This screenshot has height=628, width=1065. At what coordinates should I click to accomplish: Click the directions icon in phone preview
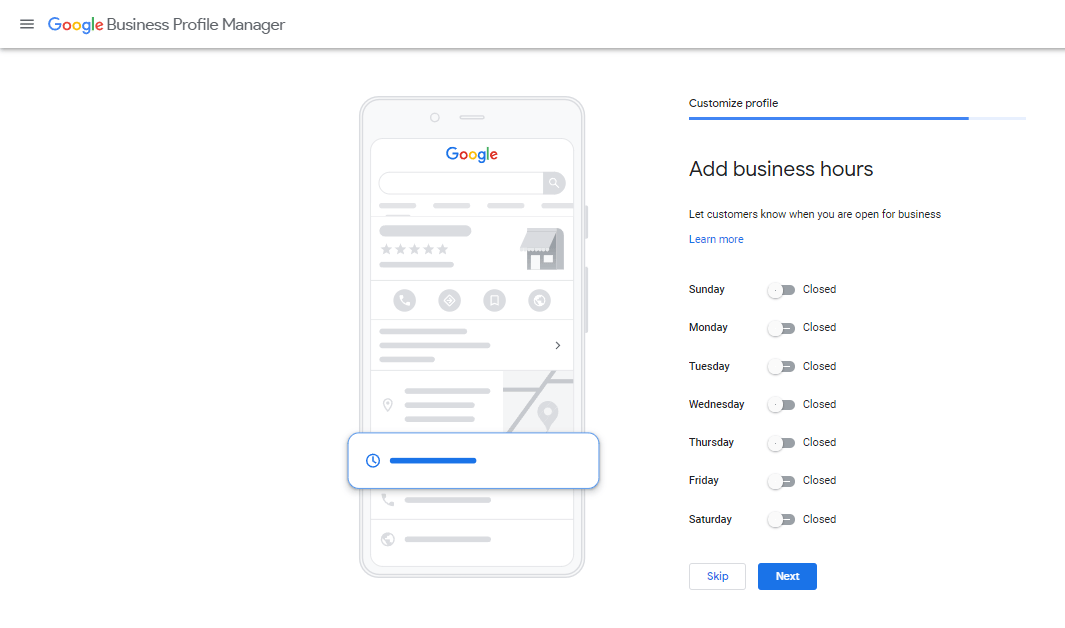tap(449, 300)
